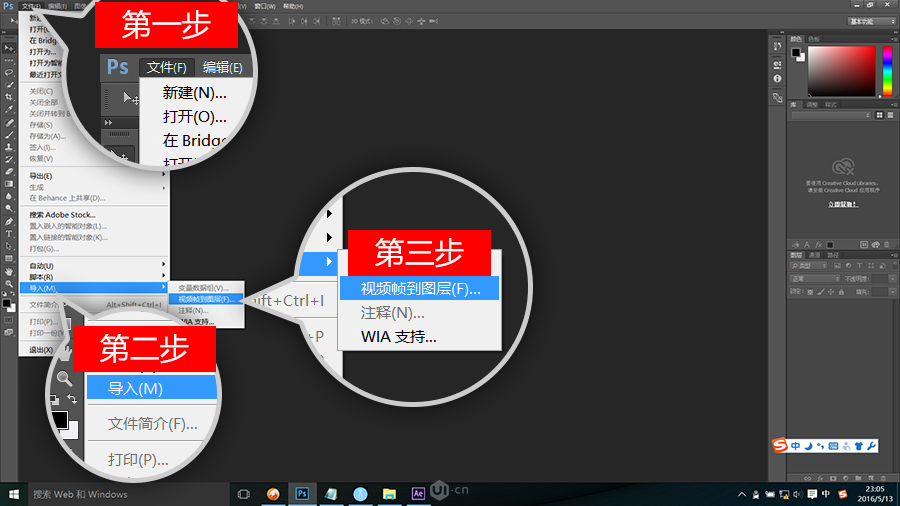This screenshot has width=900, height=506.
Task: Select the Lasso tool
Action: (x=9, y=72)
